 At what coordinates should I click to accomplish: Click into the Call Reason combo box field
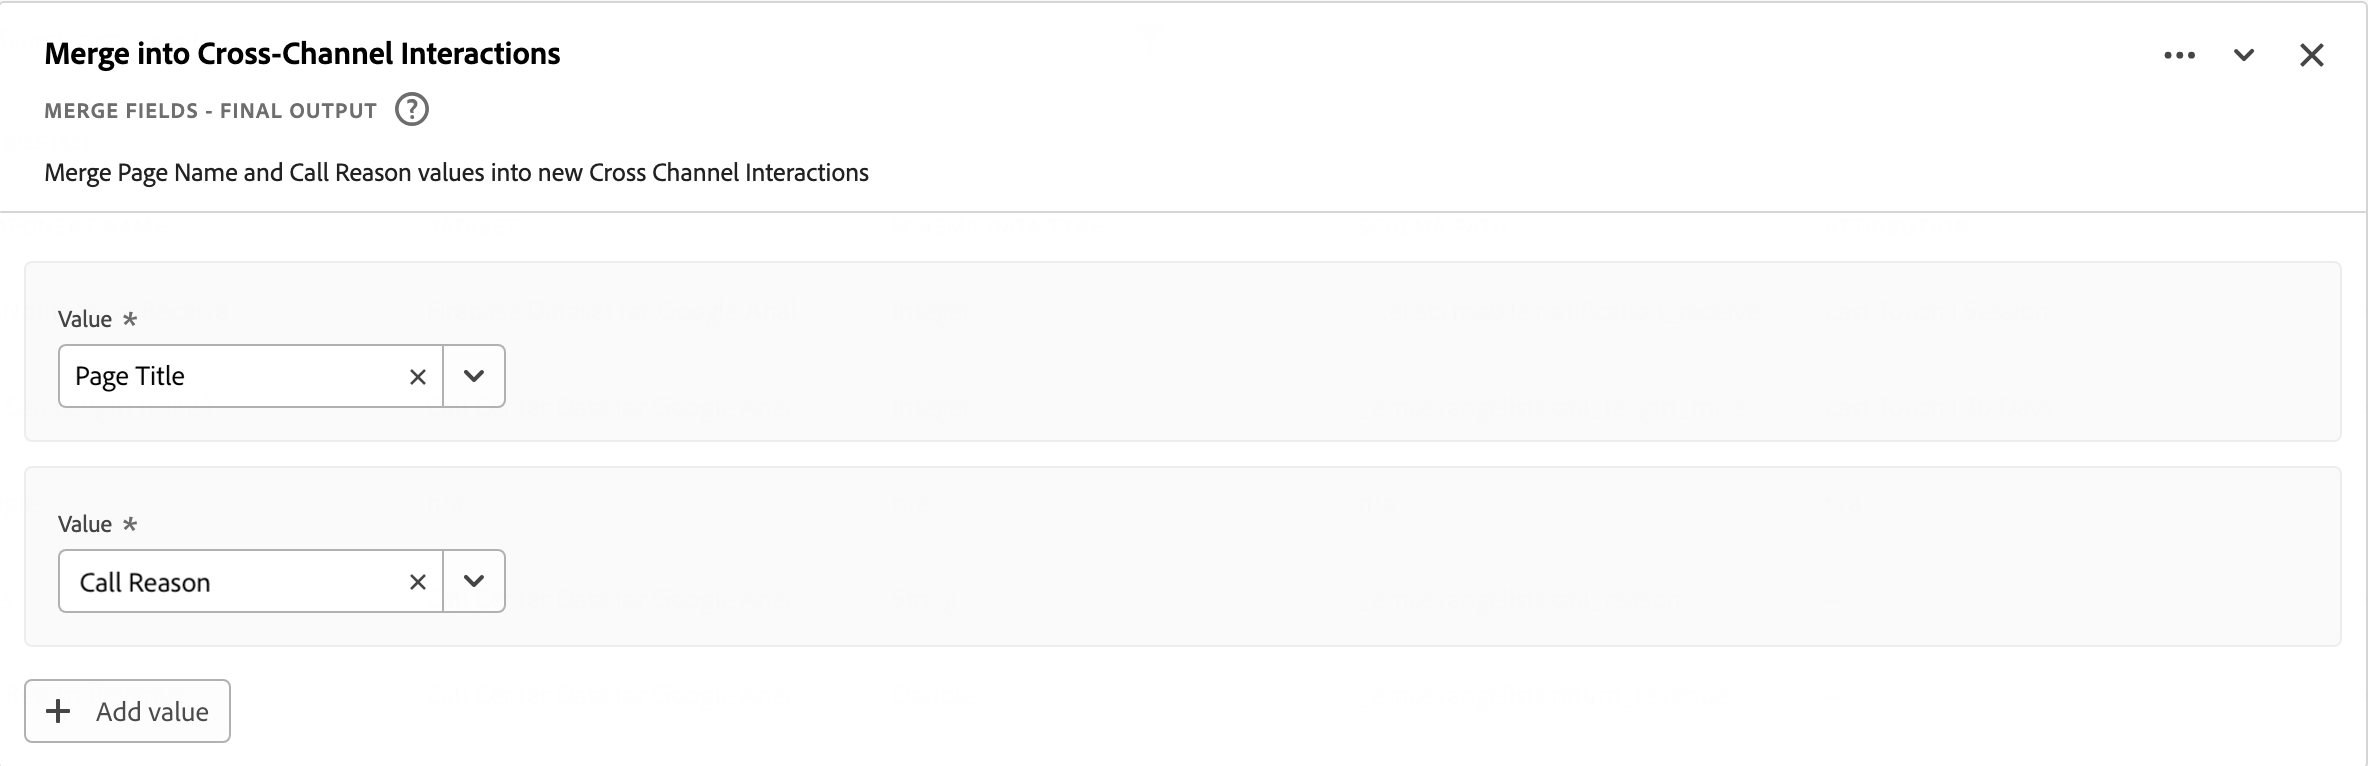[230, 581]
